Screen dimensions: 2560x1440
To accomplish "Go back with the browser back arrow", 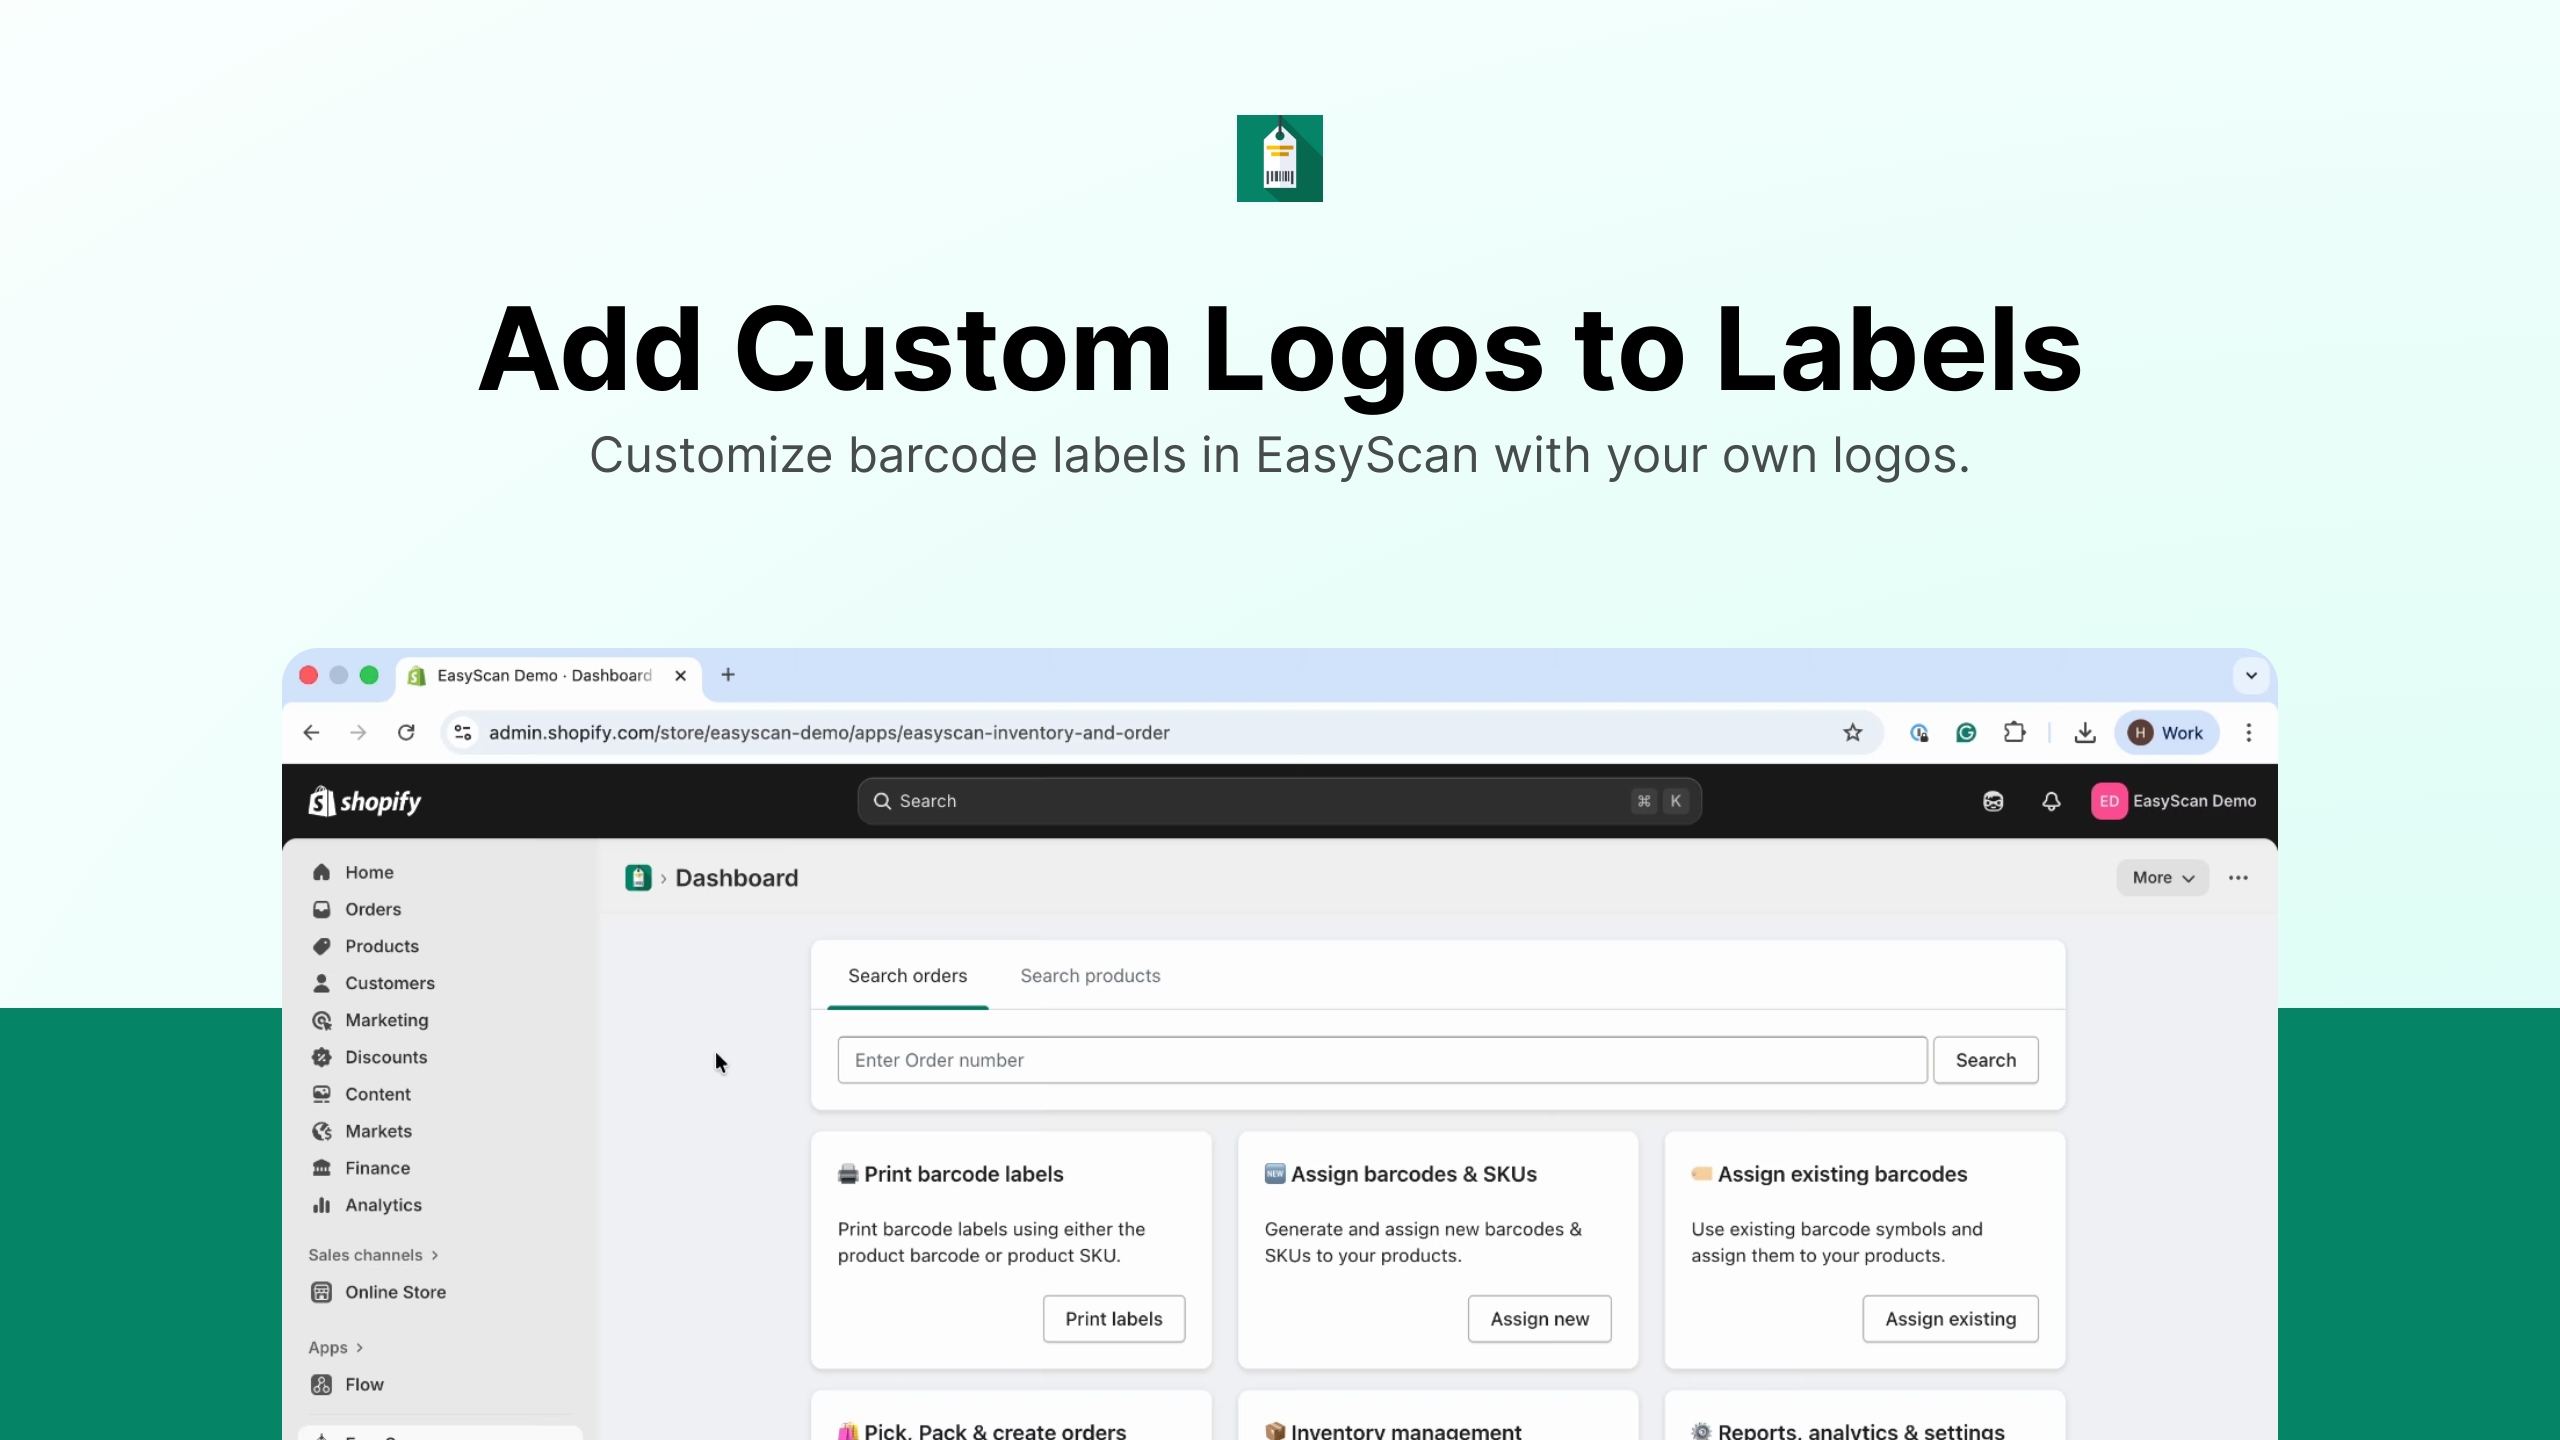I will tap(311, 733).
